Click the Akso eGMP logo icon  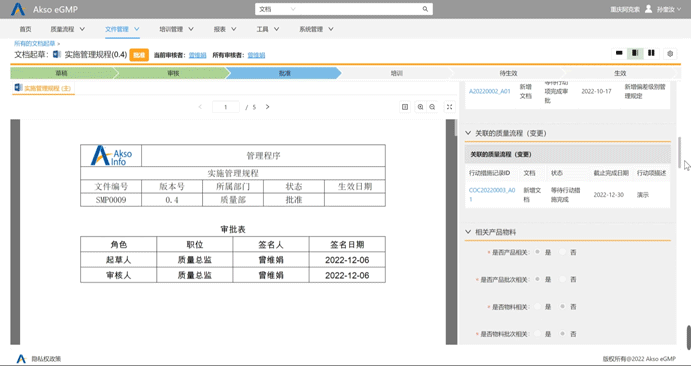(x=18, y=9)
